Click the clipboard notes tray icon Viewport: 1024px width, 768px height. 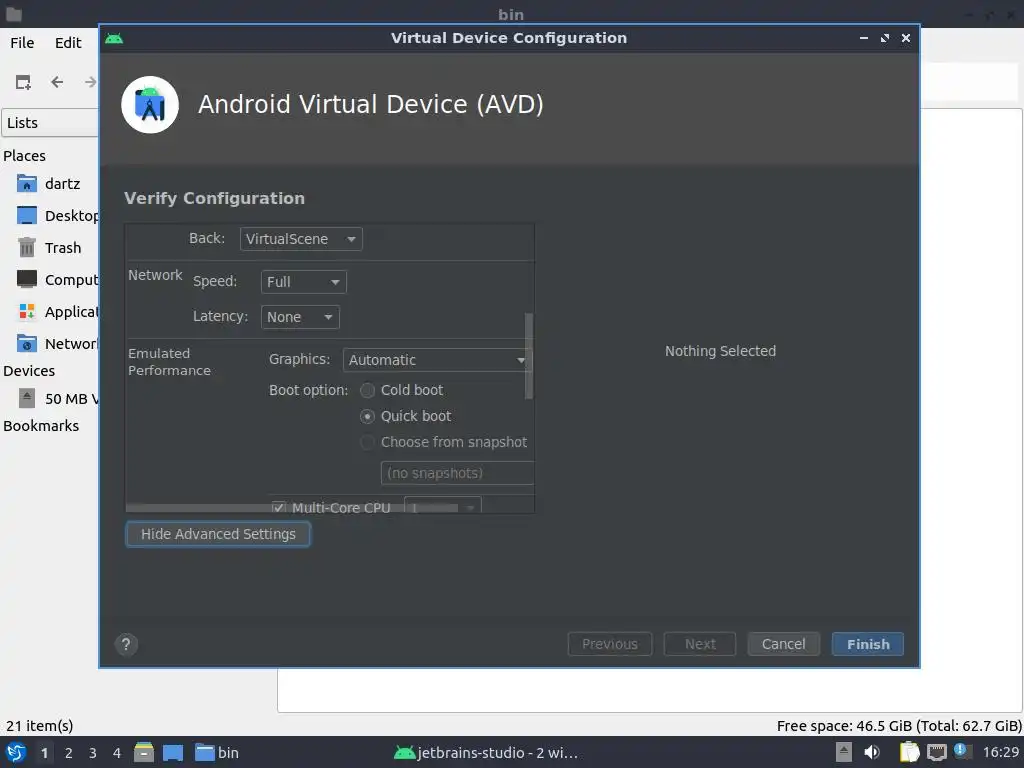click(909, 752)
